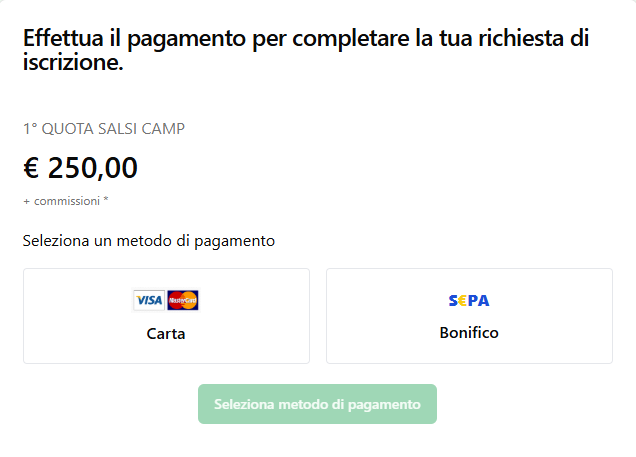This screenshot has width=636, height=457.
Task: Click the asterisk after commissioni
Action: point(106,200)
